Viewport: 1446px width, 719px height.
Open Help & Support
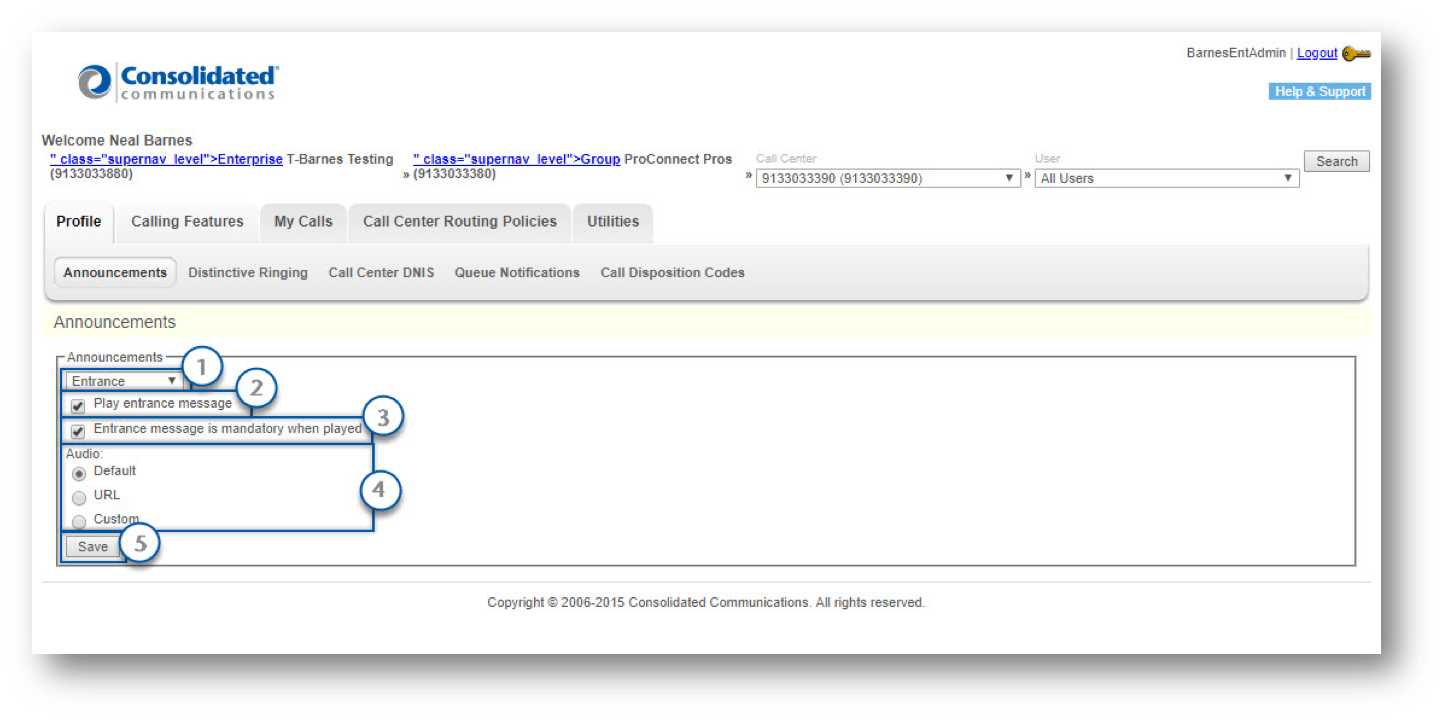(x=1320, y=92)
